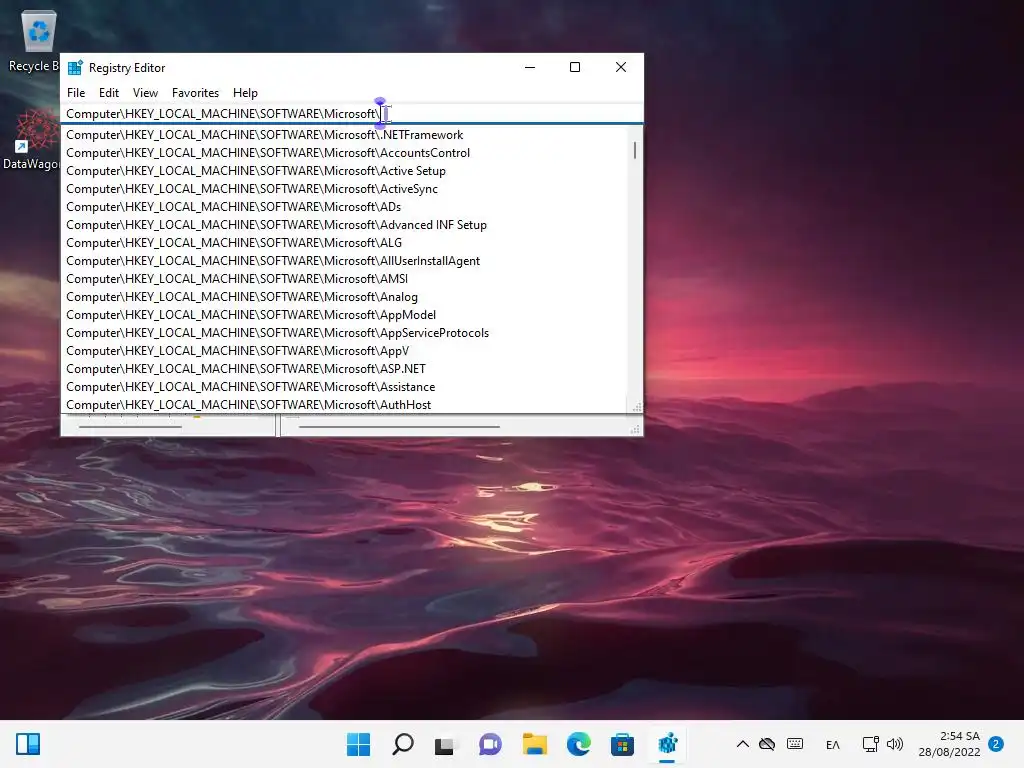Close the Registry Editor window
Image resolution: width=1024 pixels, height=768 pixels.
pos(621,67)
